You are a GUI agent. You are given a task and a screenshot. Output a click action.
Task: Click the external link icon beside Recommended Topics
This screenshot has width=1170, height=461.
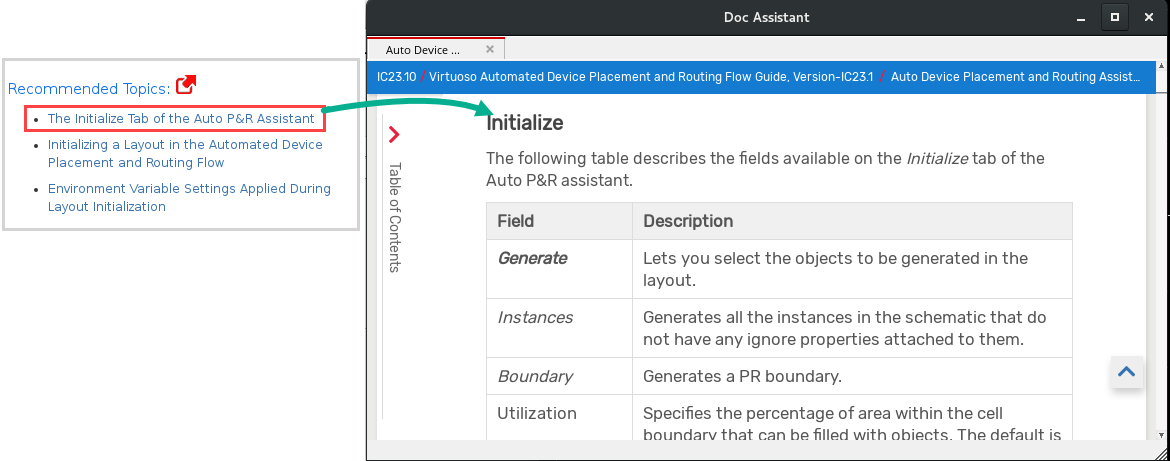pos(185,86)
